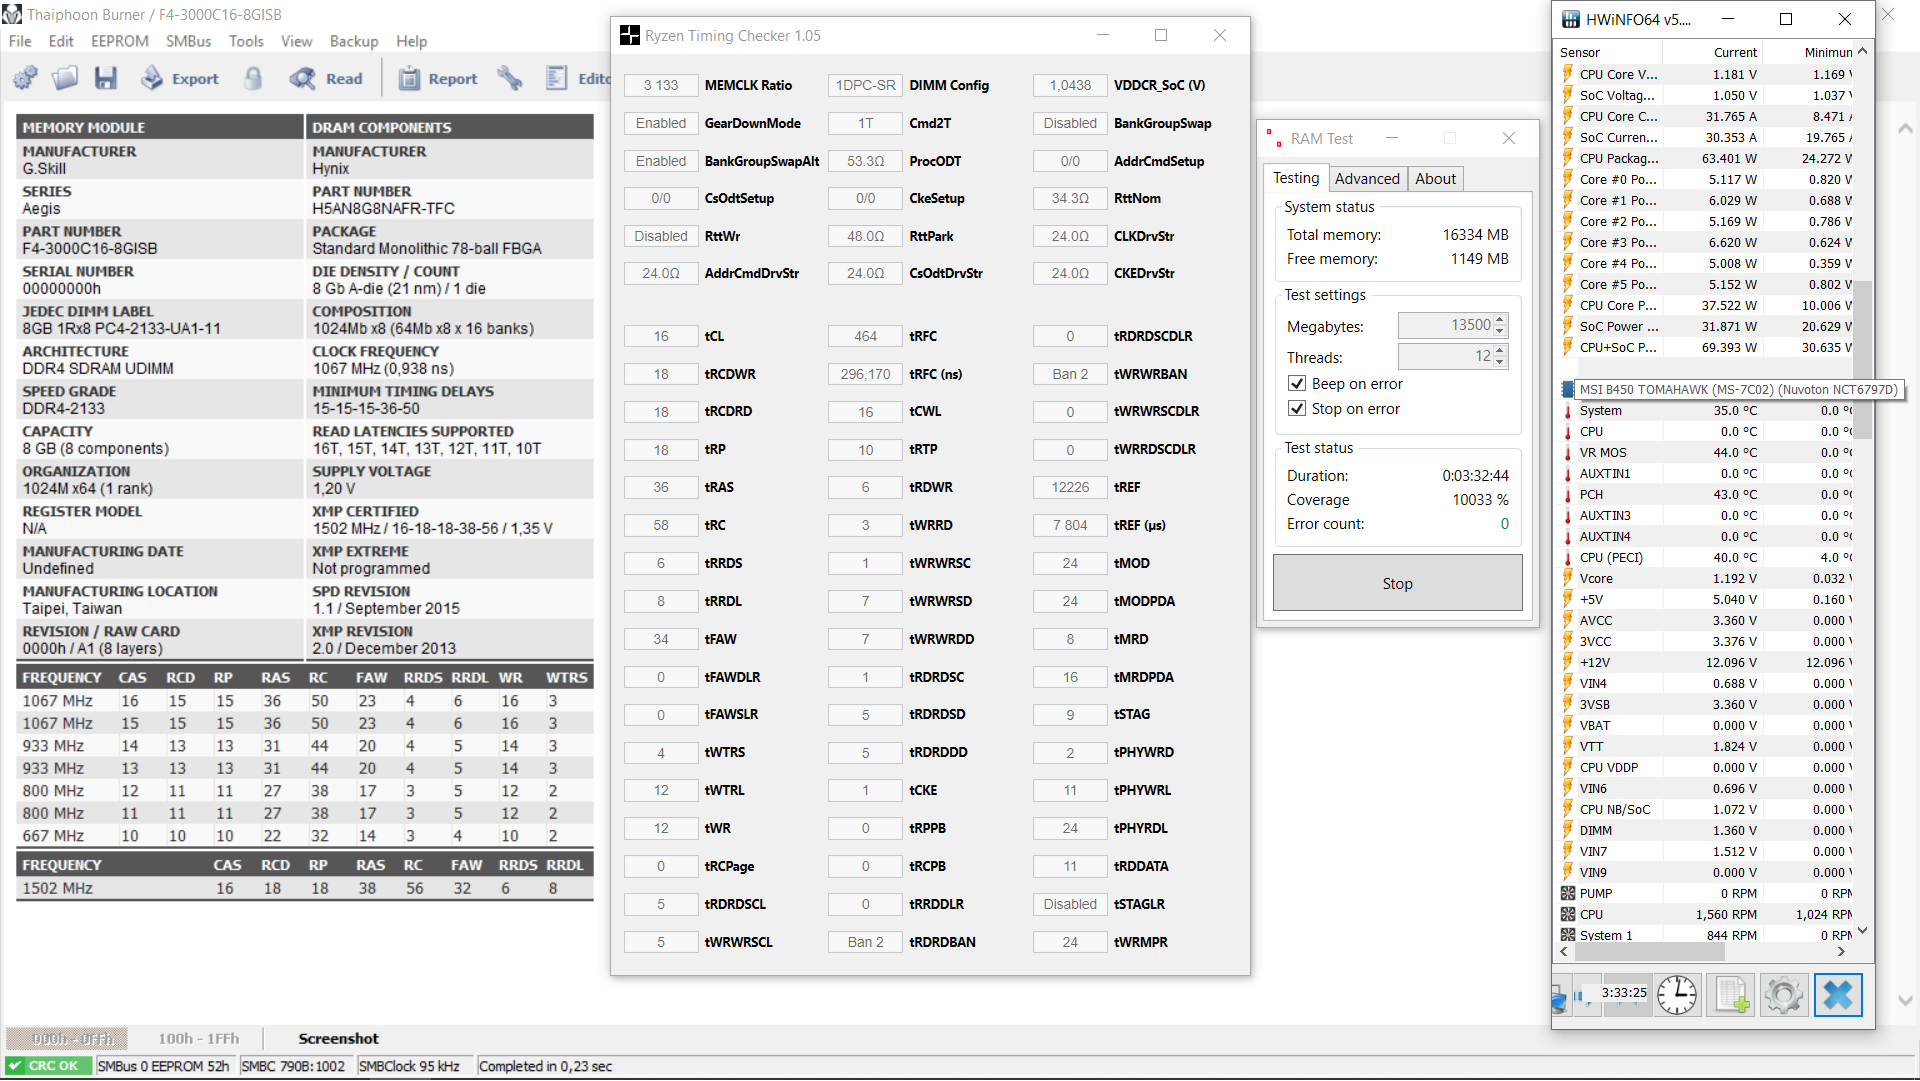Increase the Megabytes value with the up arrow
The image size is (1920, 1081).
1500,320
